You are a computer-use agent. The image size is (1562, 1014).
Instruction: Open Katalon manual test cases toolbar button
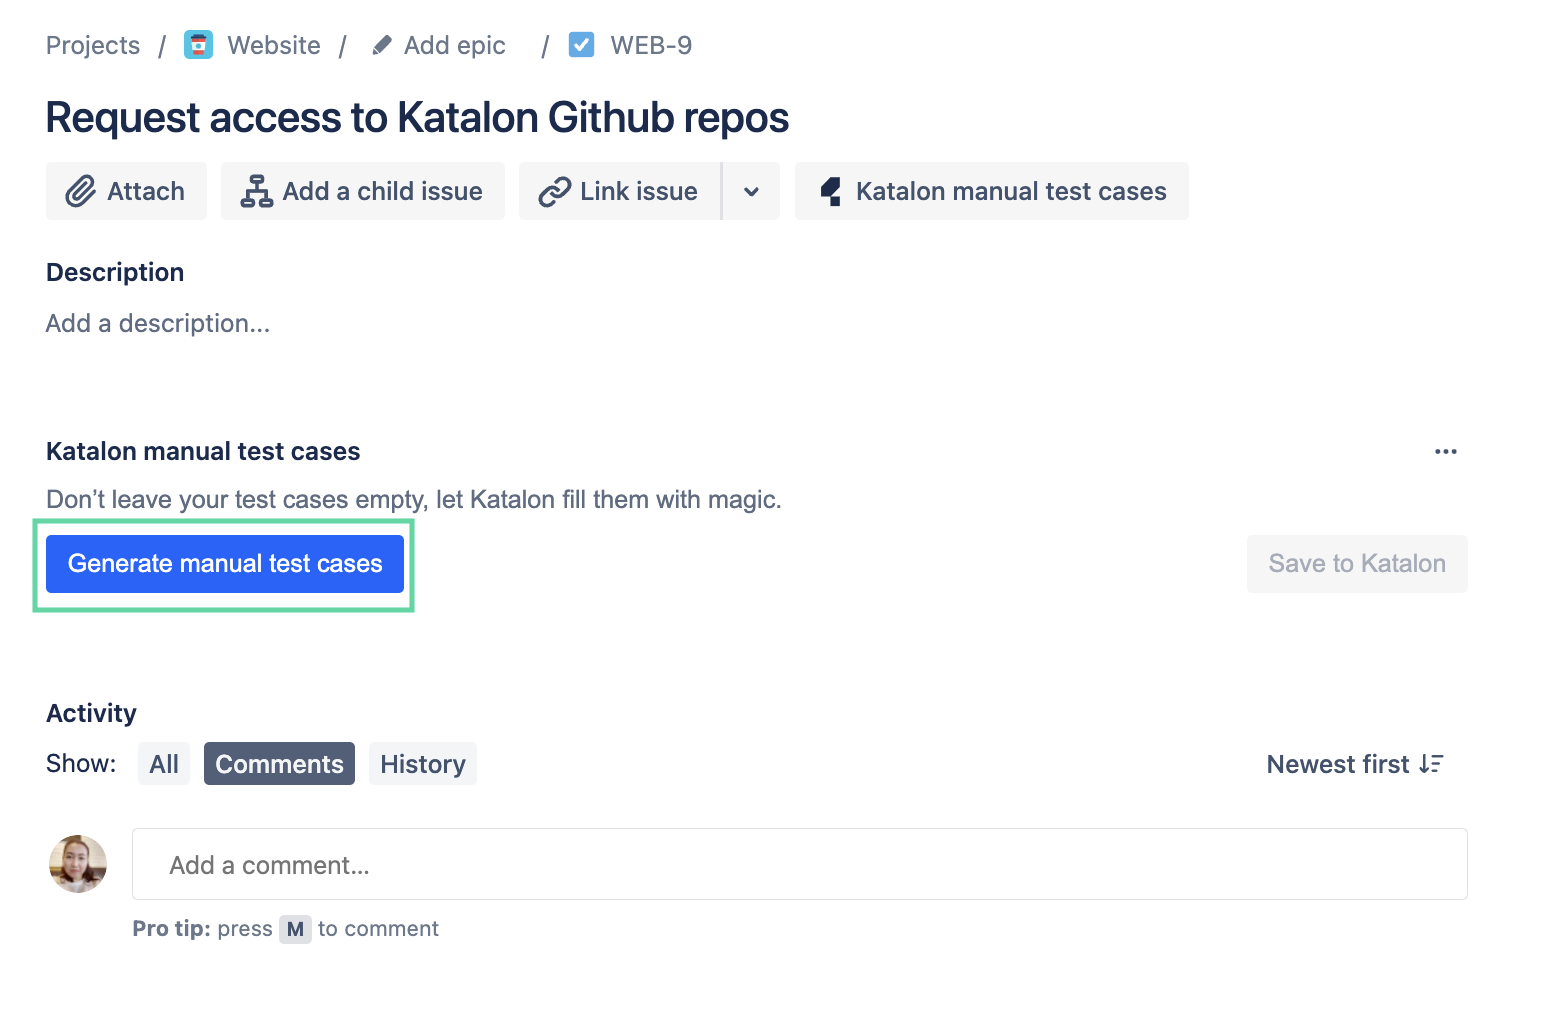point(992,191)
